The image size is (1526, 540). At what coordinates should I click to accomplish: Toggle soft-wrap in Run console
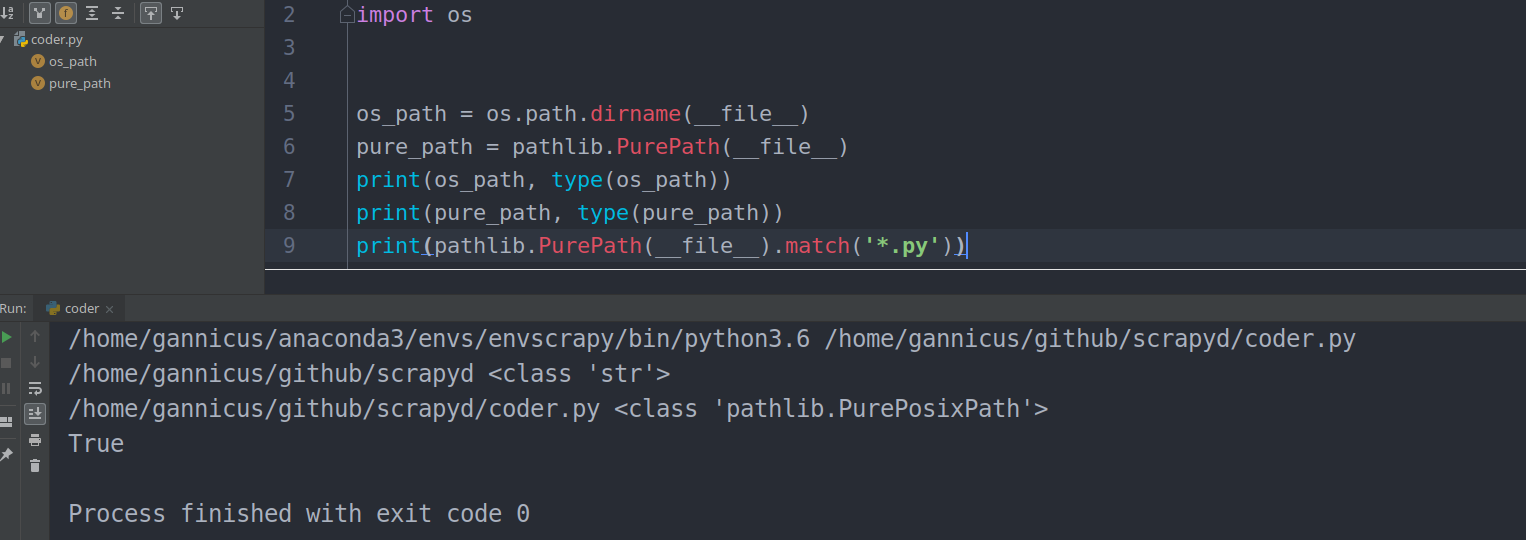[35, 388]
